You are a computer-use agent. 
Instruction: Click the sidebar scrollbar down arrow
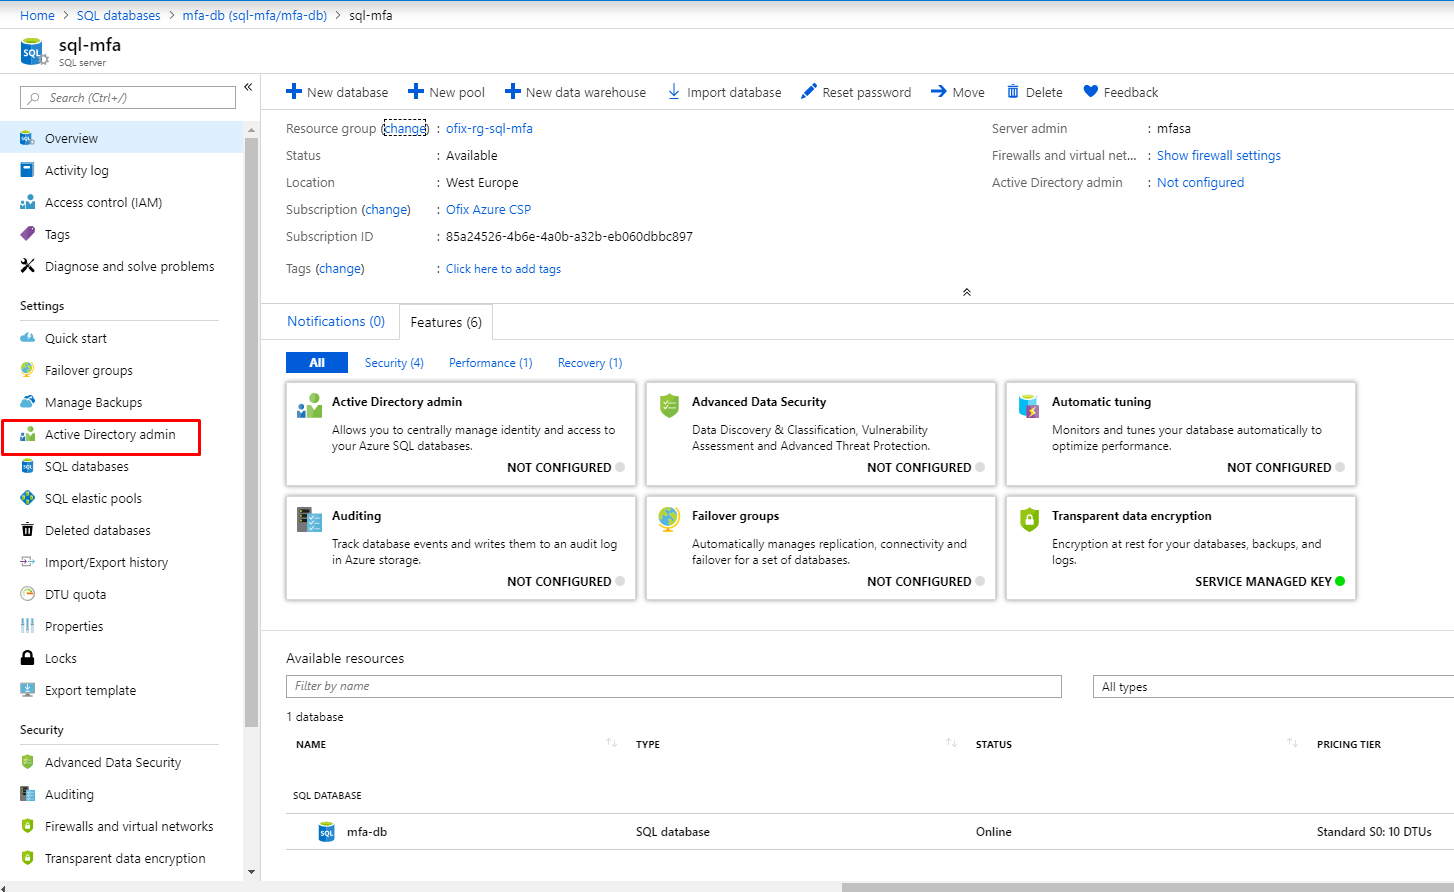click(251, 872)
